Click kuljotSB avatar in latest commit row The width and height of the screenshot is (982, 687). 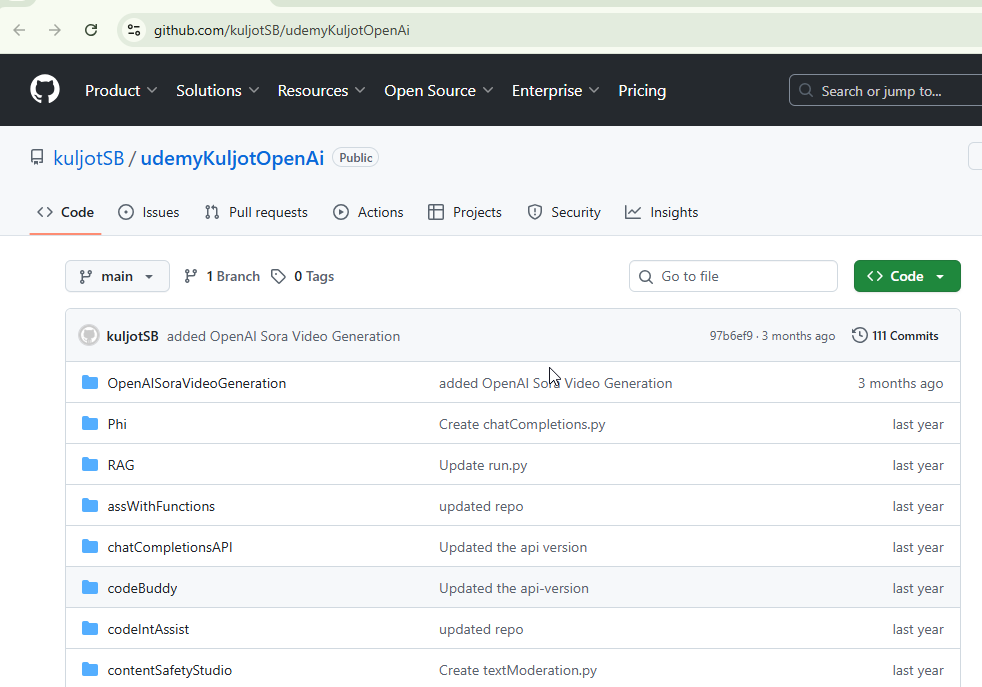coord(89,336)
